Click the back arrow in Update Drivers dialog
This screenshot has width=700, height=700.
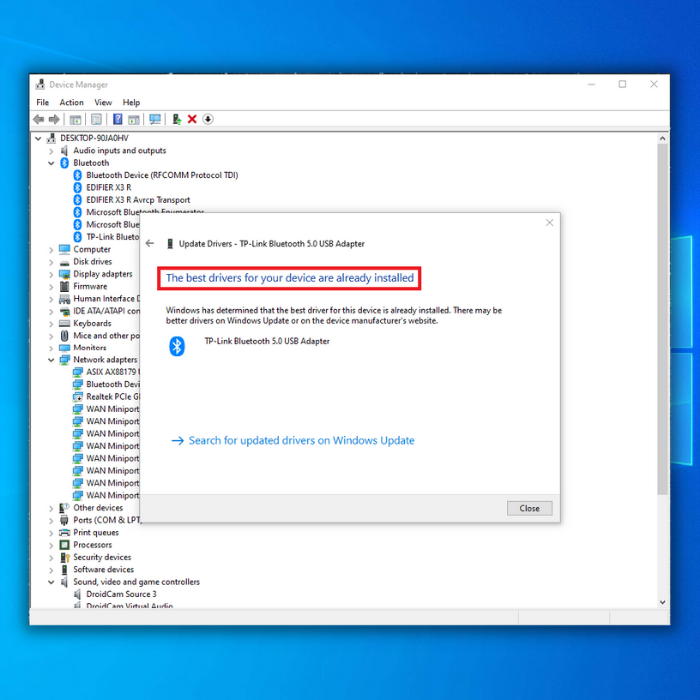pyautogui.click(x=150, y=243)
